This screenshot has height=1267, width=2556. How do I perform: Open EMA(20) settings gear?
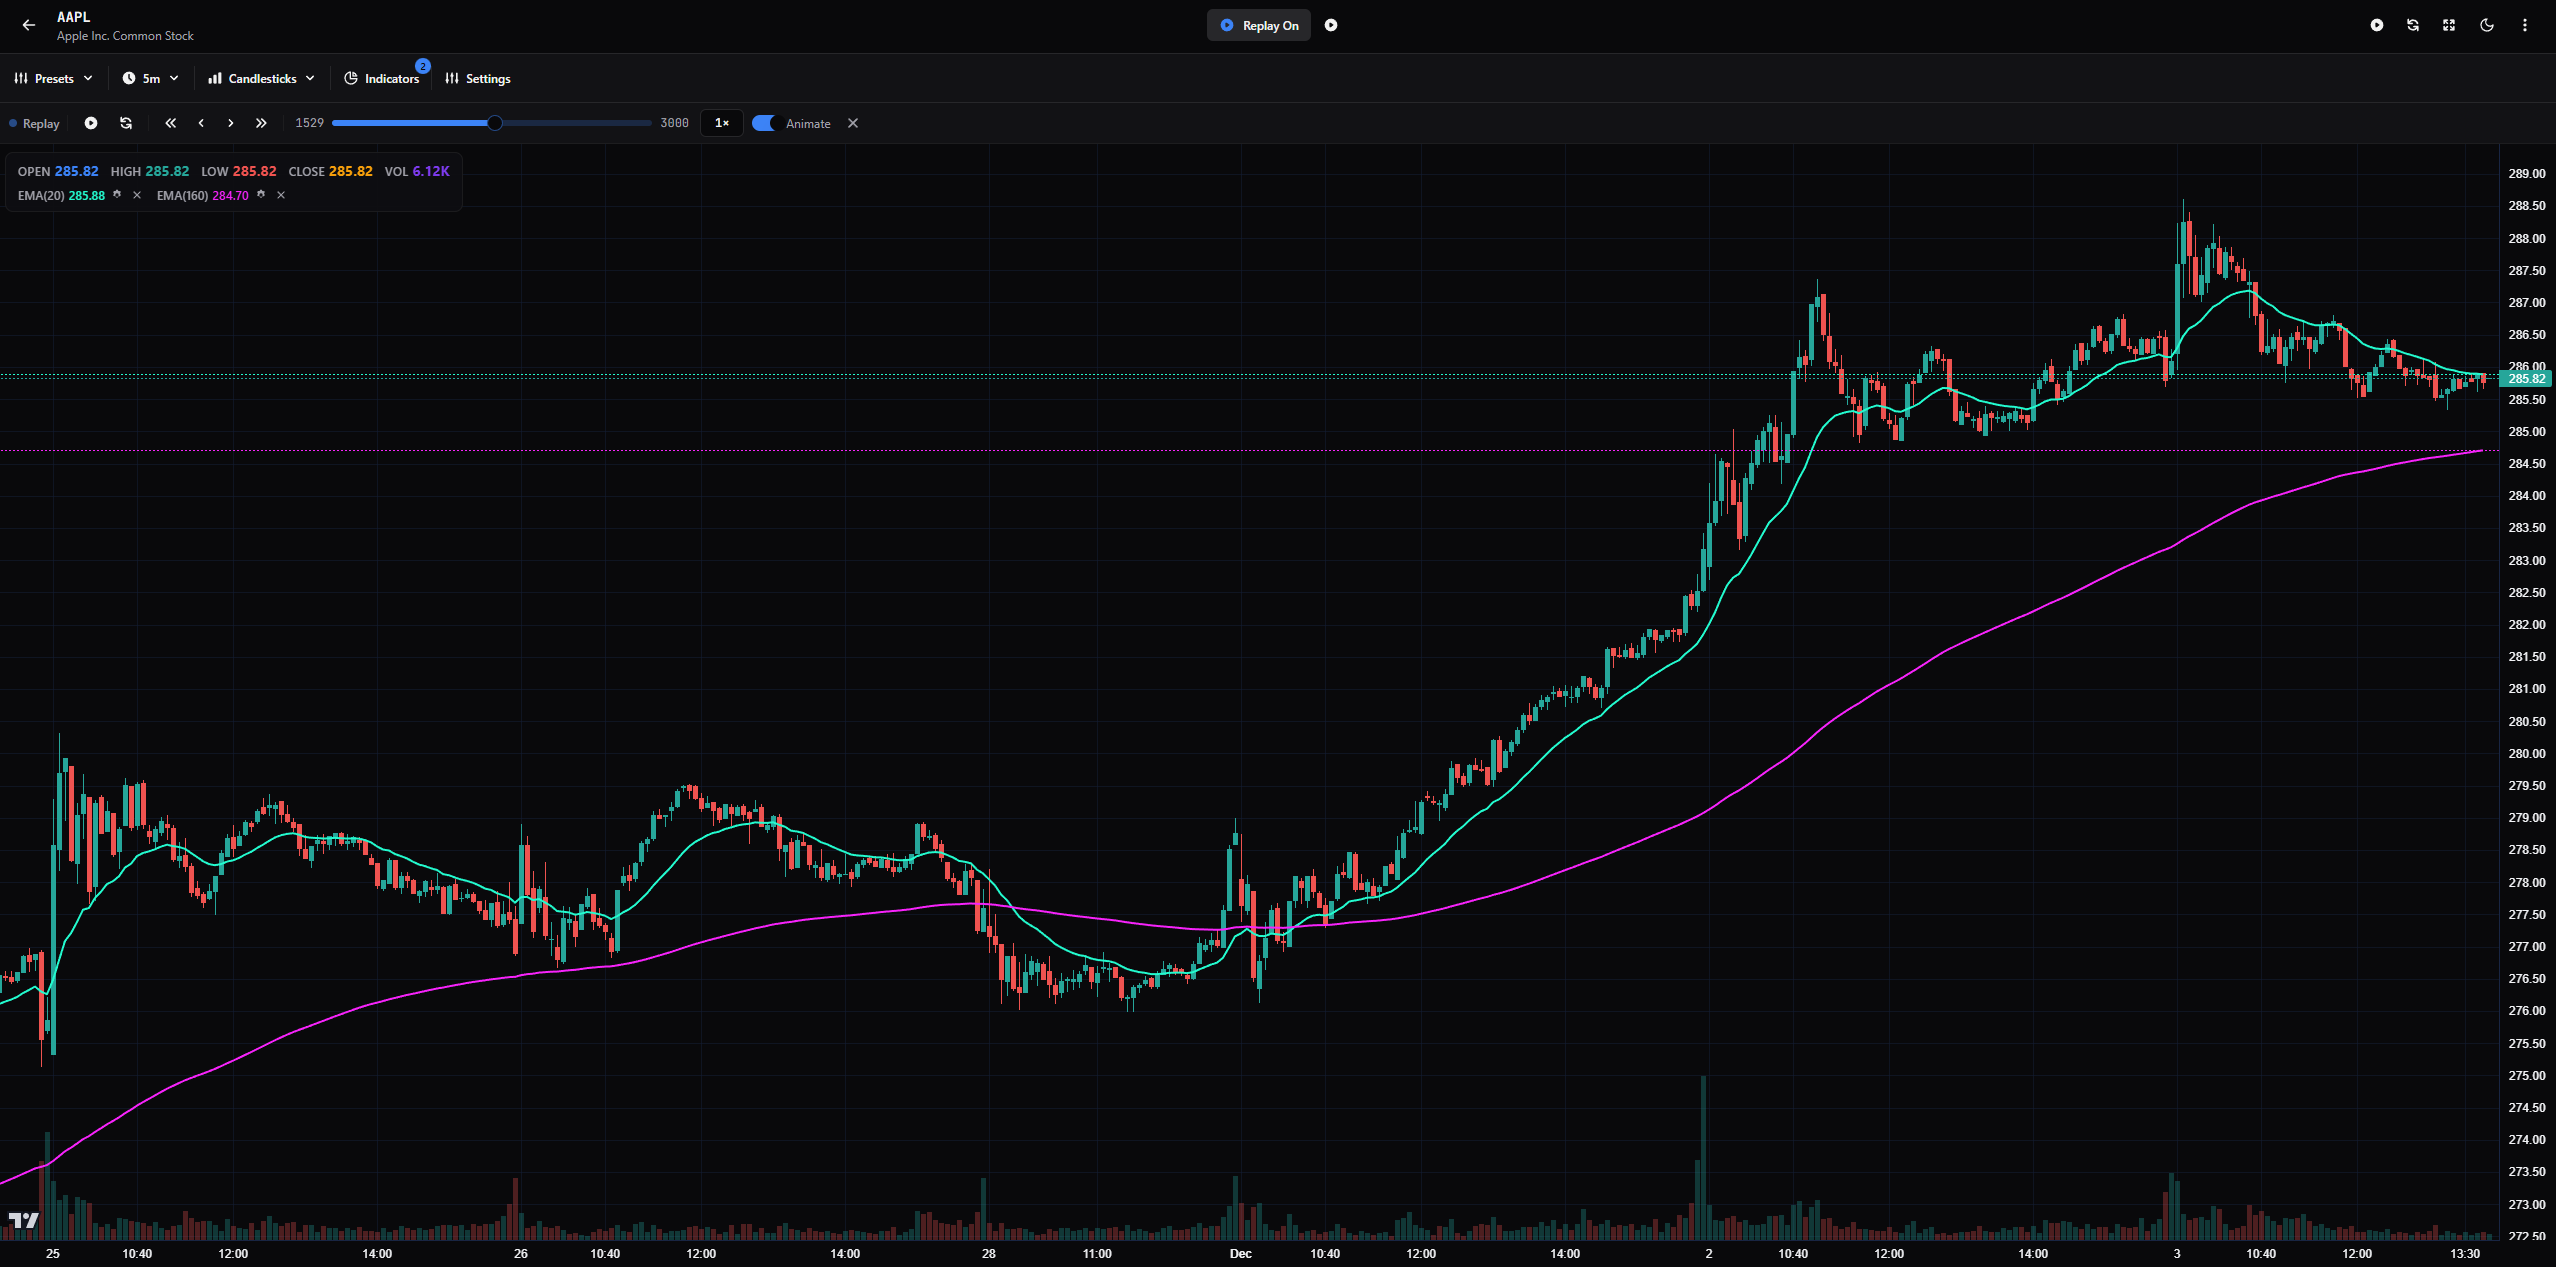pos(117,195)
